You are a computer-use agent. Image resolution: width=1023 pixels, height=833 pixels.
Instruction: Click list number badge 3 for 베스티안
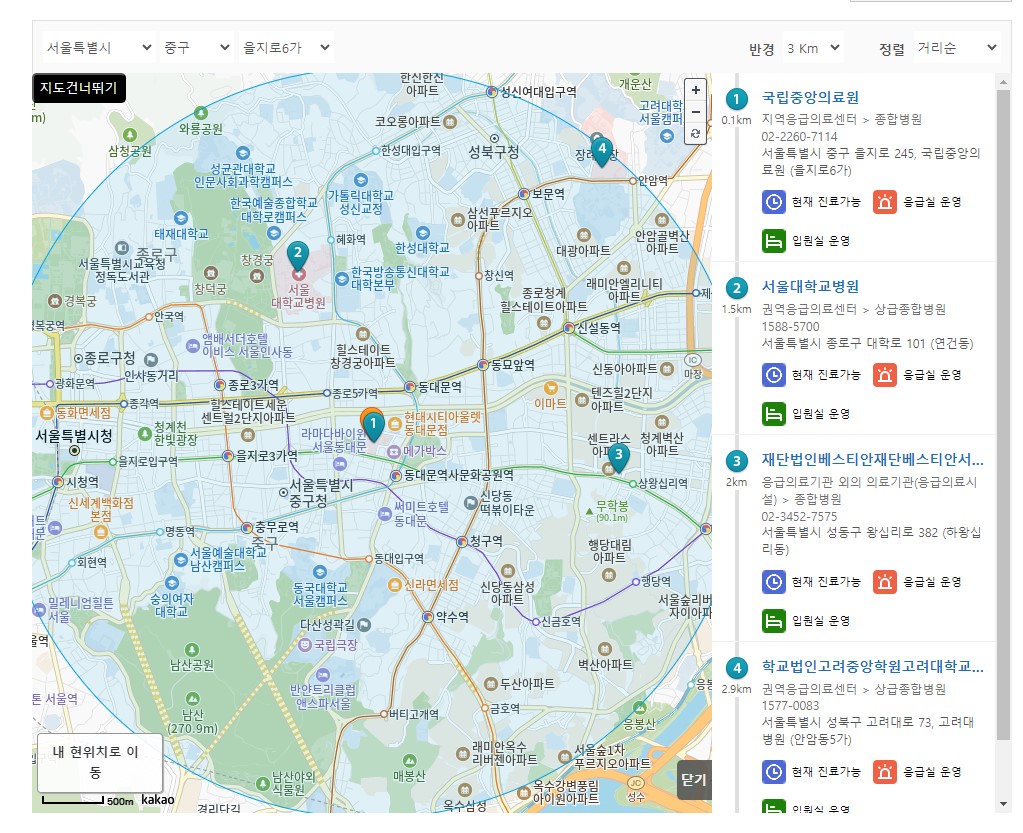(737, 461)
